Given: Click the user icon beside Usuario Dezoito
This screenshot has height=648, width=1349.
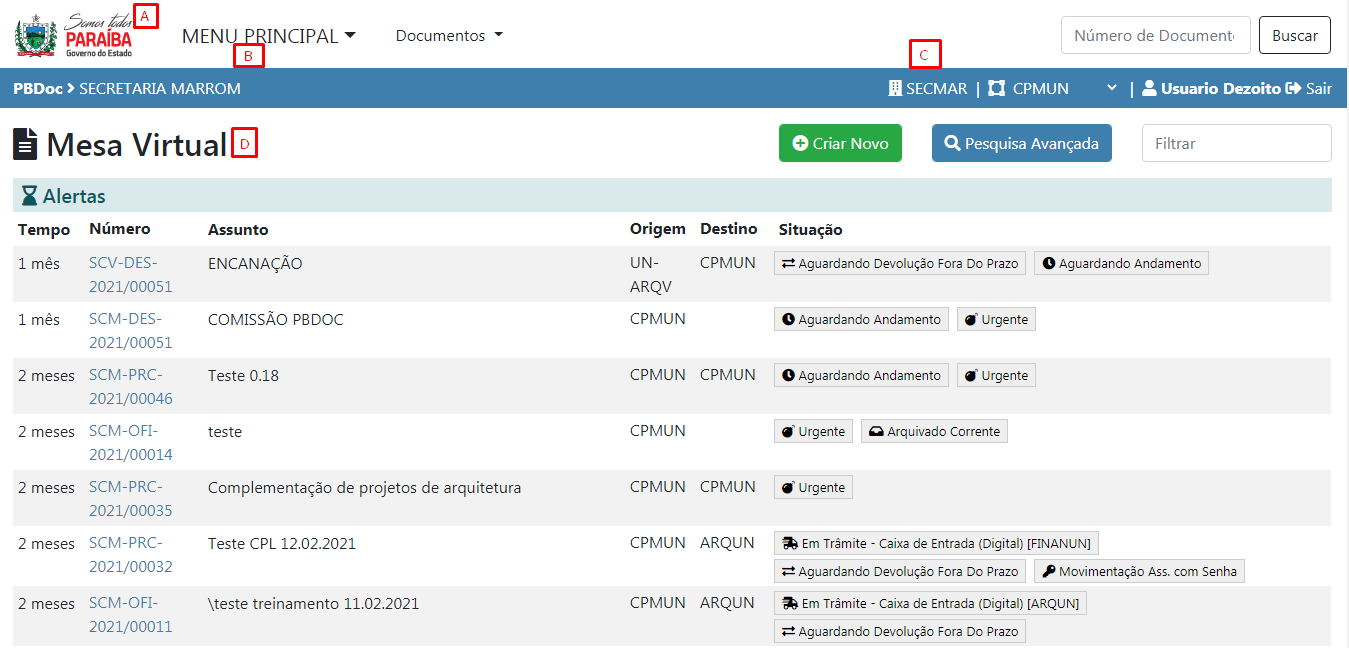Looking at the screenshot, I should pyautogui.click(x=1149, y=88).
